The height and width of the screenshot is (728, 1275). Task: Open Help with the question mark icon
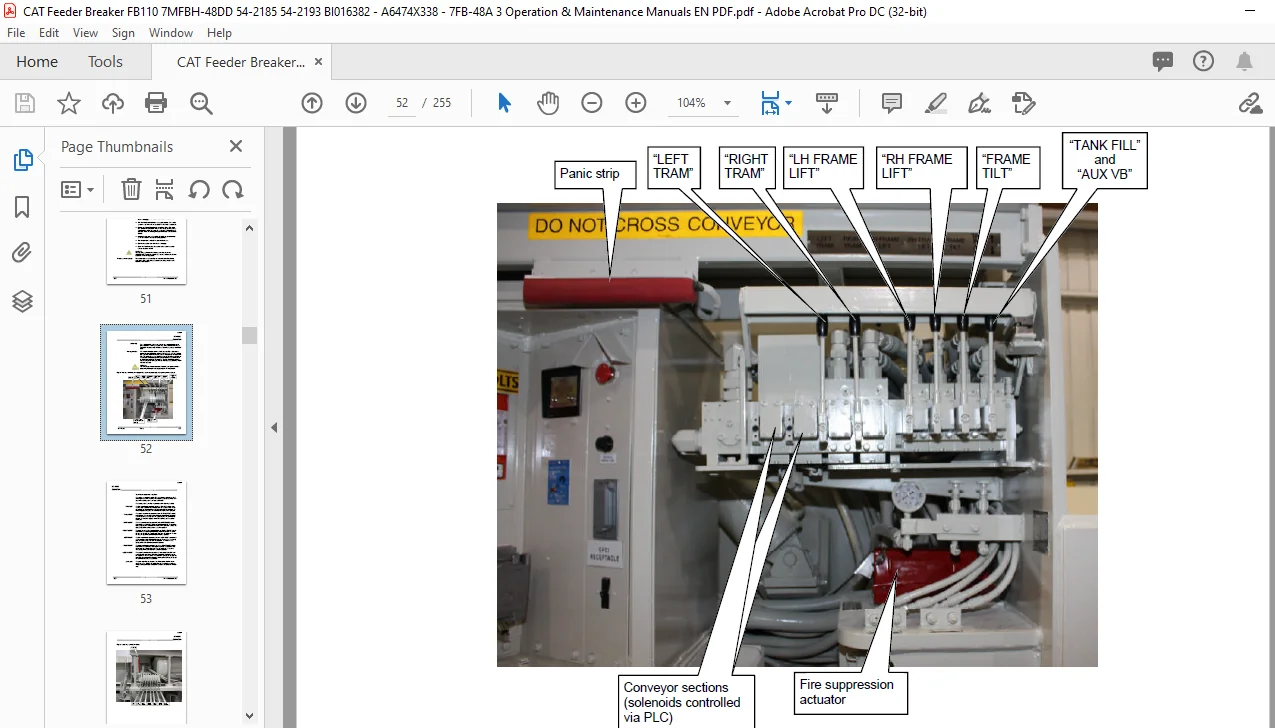point(1204,61)
